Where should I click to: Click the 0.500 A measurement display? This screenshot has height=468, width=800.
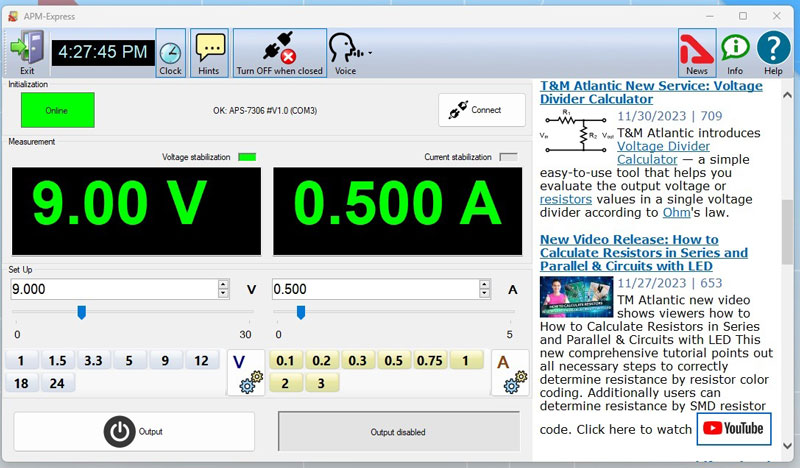coord(397,211)
